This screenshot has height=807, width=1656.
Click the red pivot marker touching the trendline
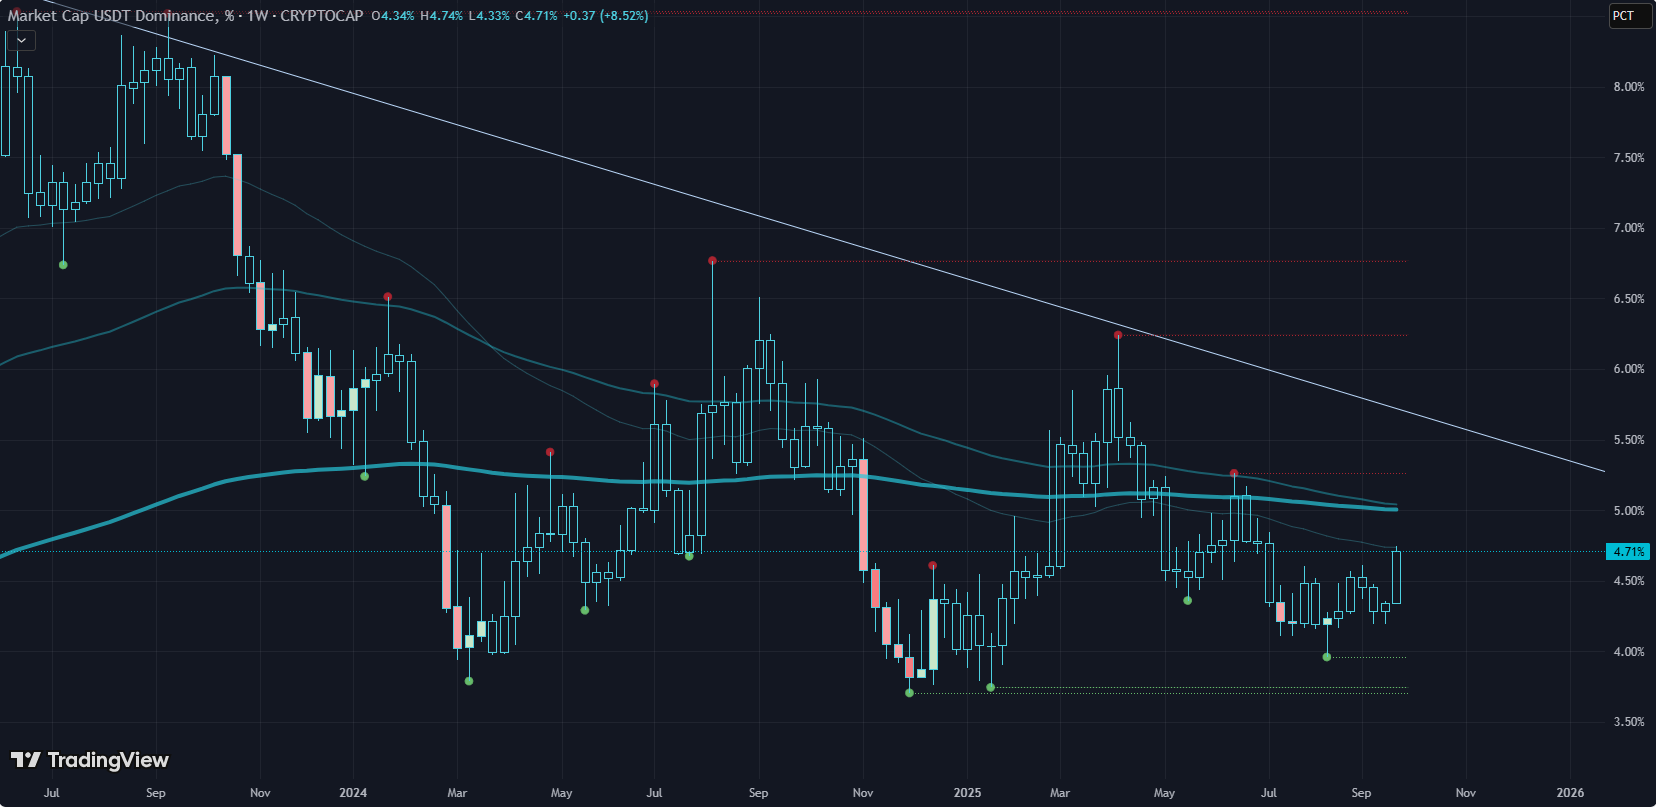(x=1118, y=335)
